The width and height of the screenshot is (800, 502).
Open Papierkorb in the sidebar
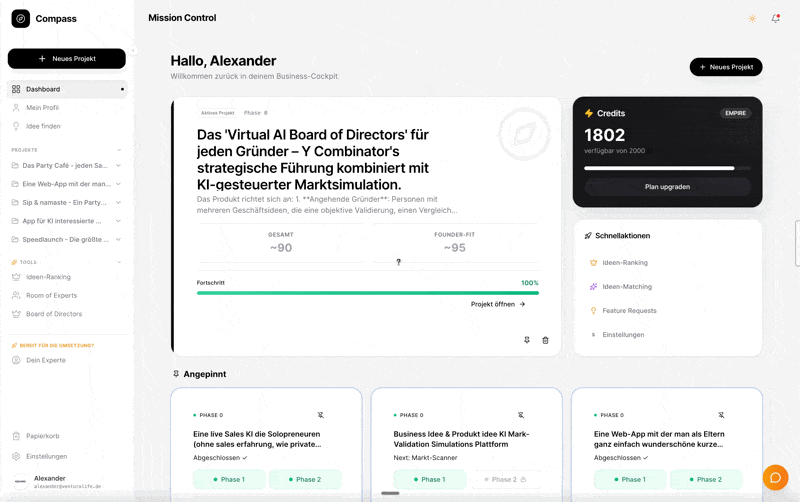[42, 436]
